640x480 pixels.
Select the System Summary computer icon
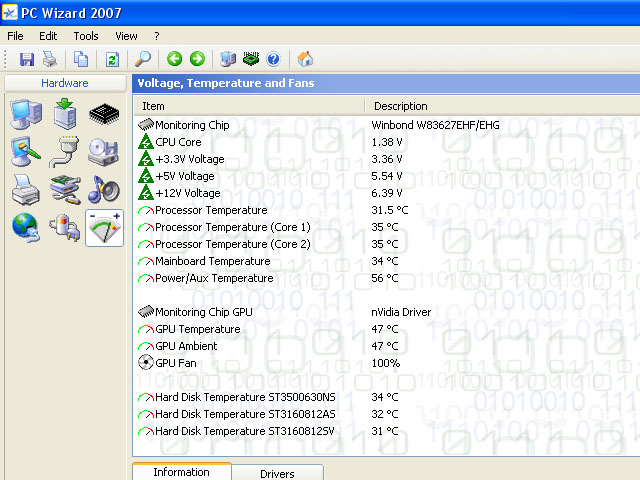[26, 114]
